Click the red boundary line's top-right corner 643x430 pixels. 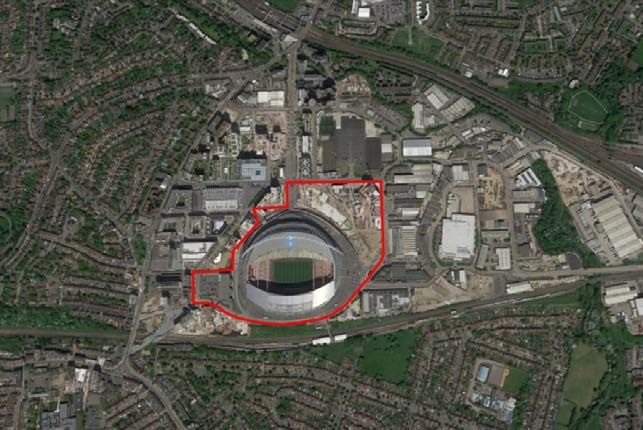381,181
